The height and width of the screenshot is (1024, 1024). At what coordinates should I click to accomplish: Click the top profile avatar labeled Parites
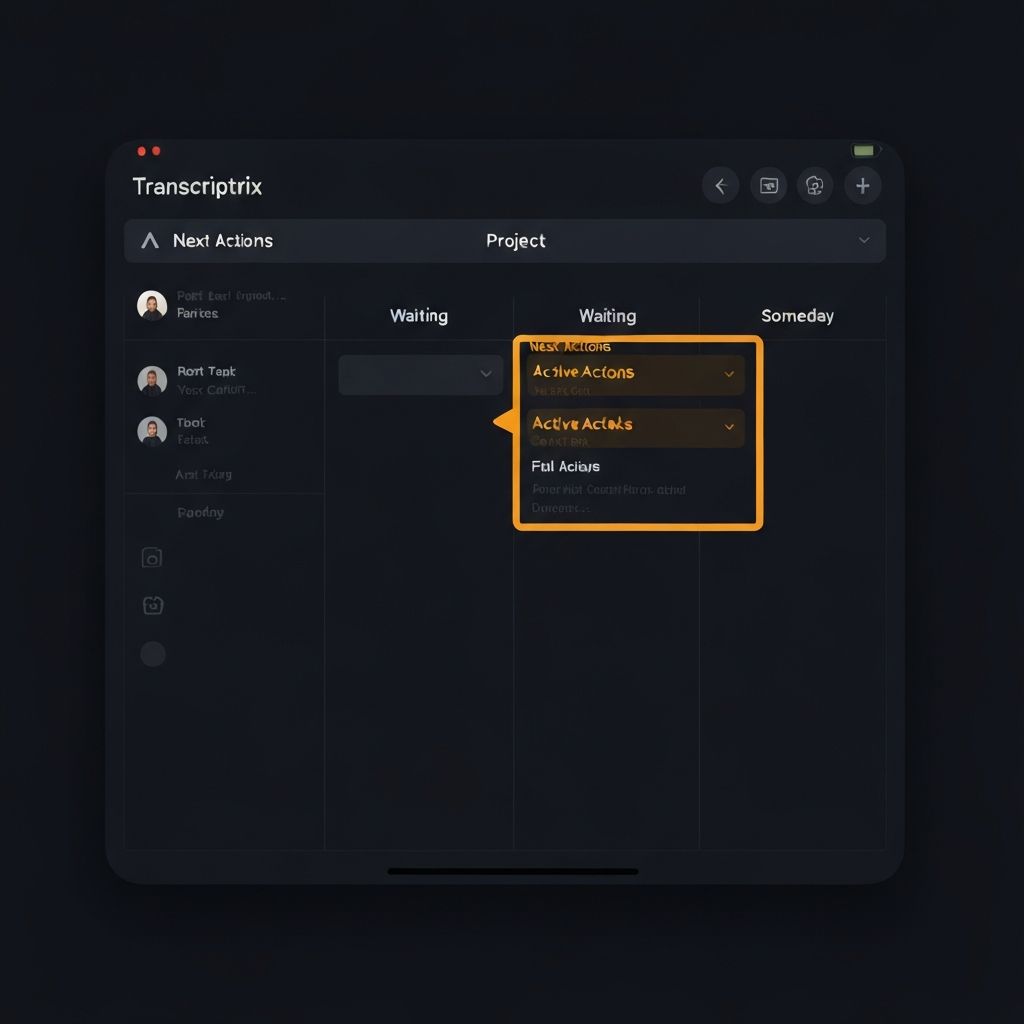(152, 306)
